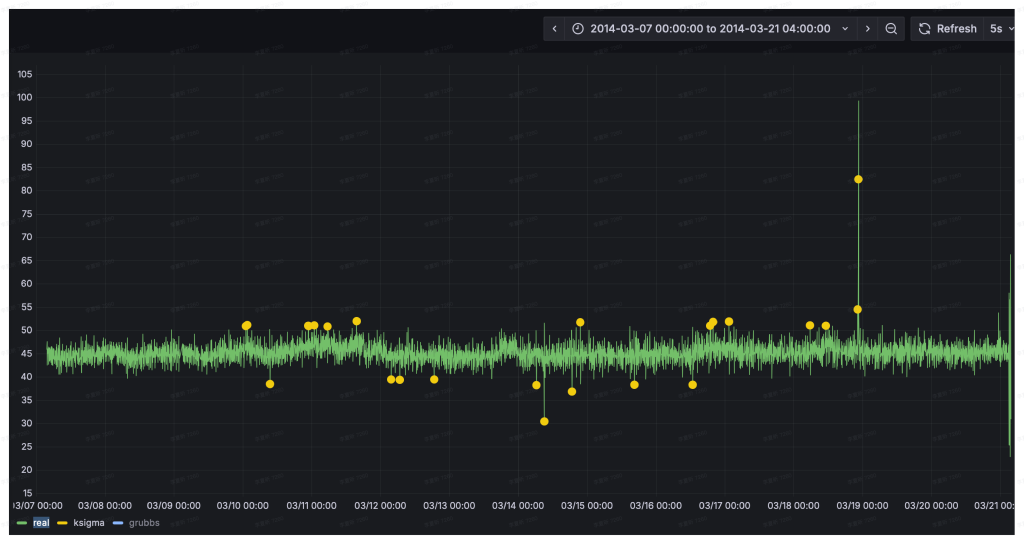Click the blue grubbs legend color swatch
The image size is (1024, 544).
click(118, 522)
